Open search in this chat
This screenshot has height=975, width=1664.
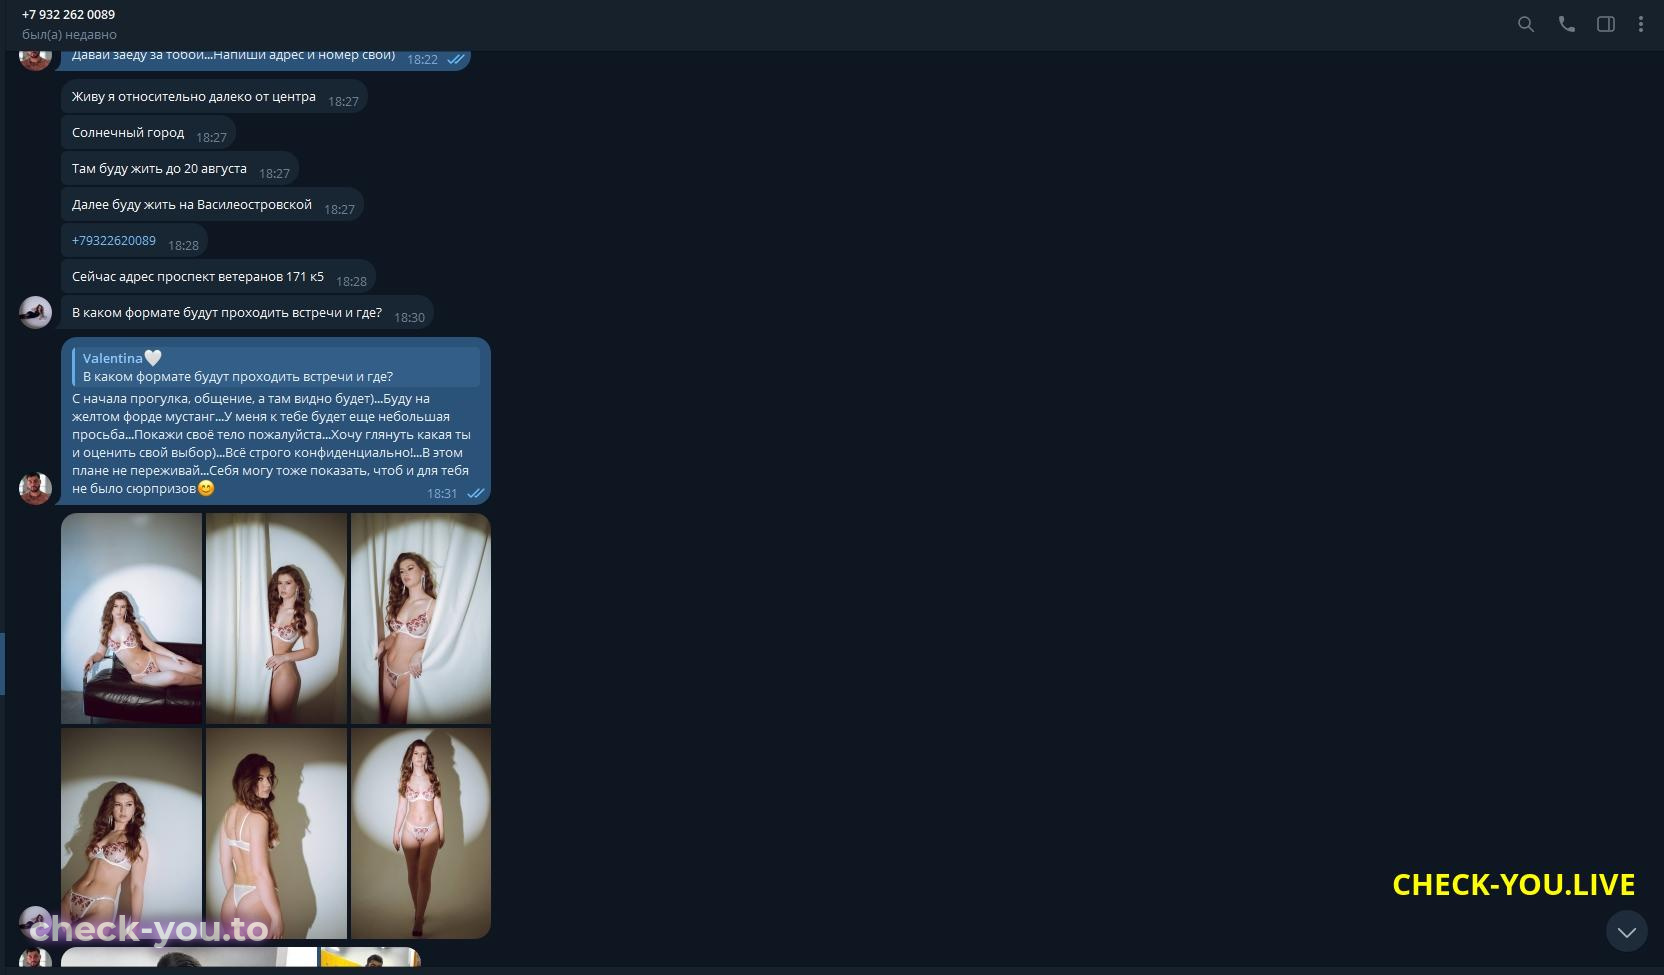click(x=1525, y=24)
